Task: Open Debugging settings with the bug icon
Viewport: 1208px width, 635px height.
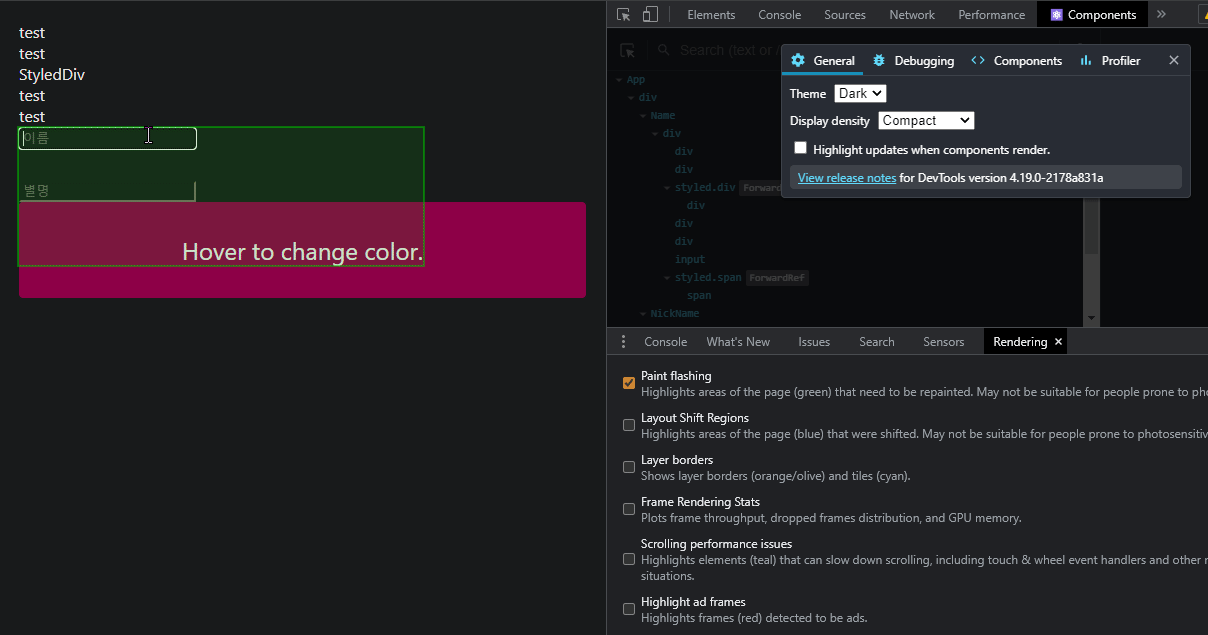Action: pyautogui.click(x=879, y=61)
